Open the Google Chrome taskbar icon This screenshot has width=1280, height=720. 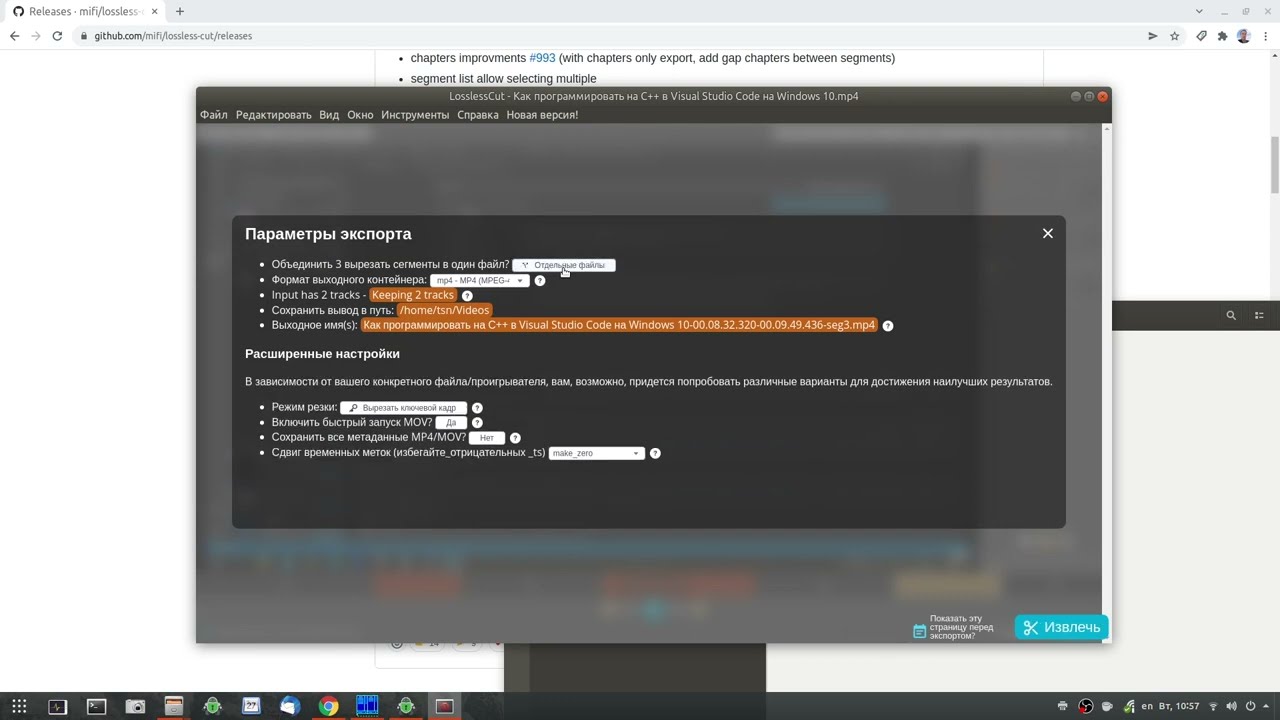[x=328, y=706]
